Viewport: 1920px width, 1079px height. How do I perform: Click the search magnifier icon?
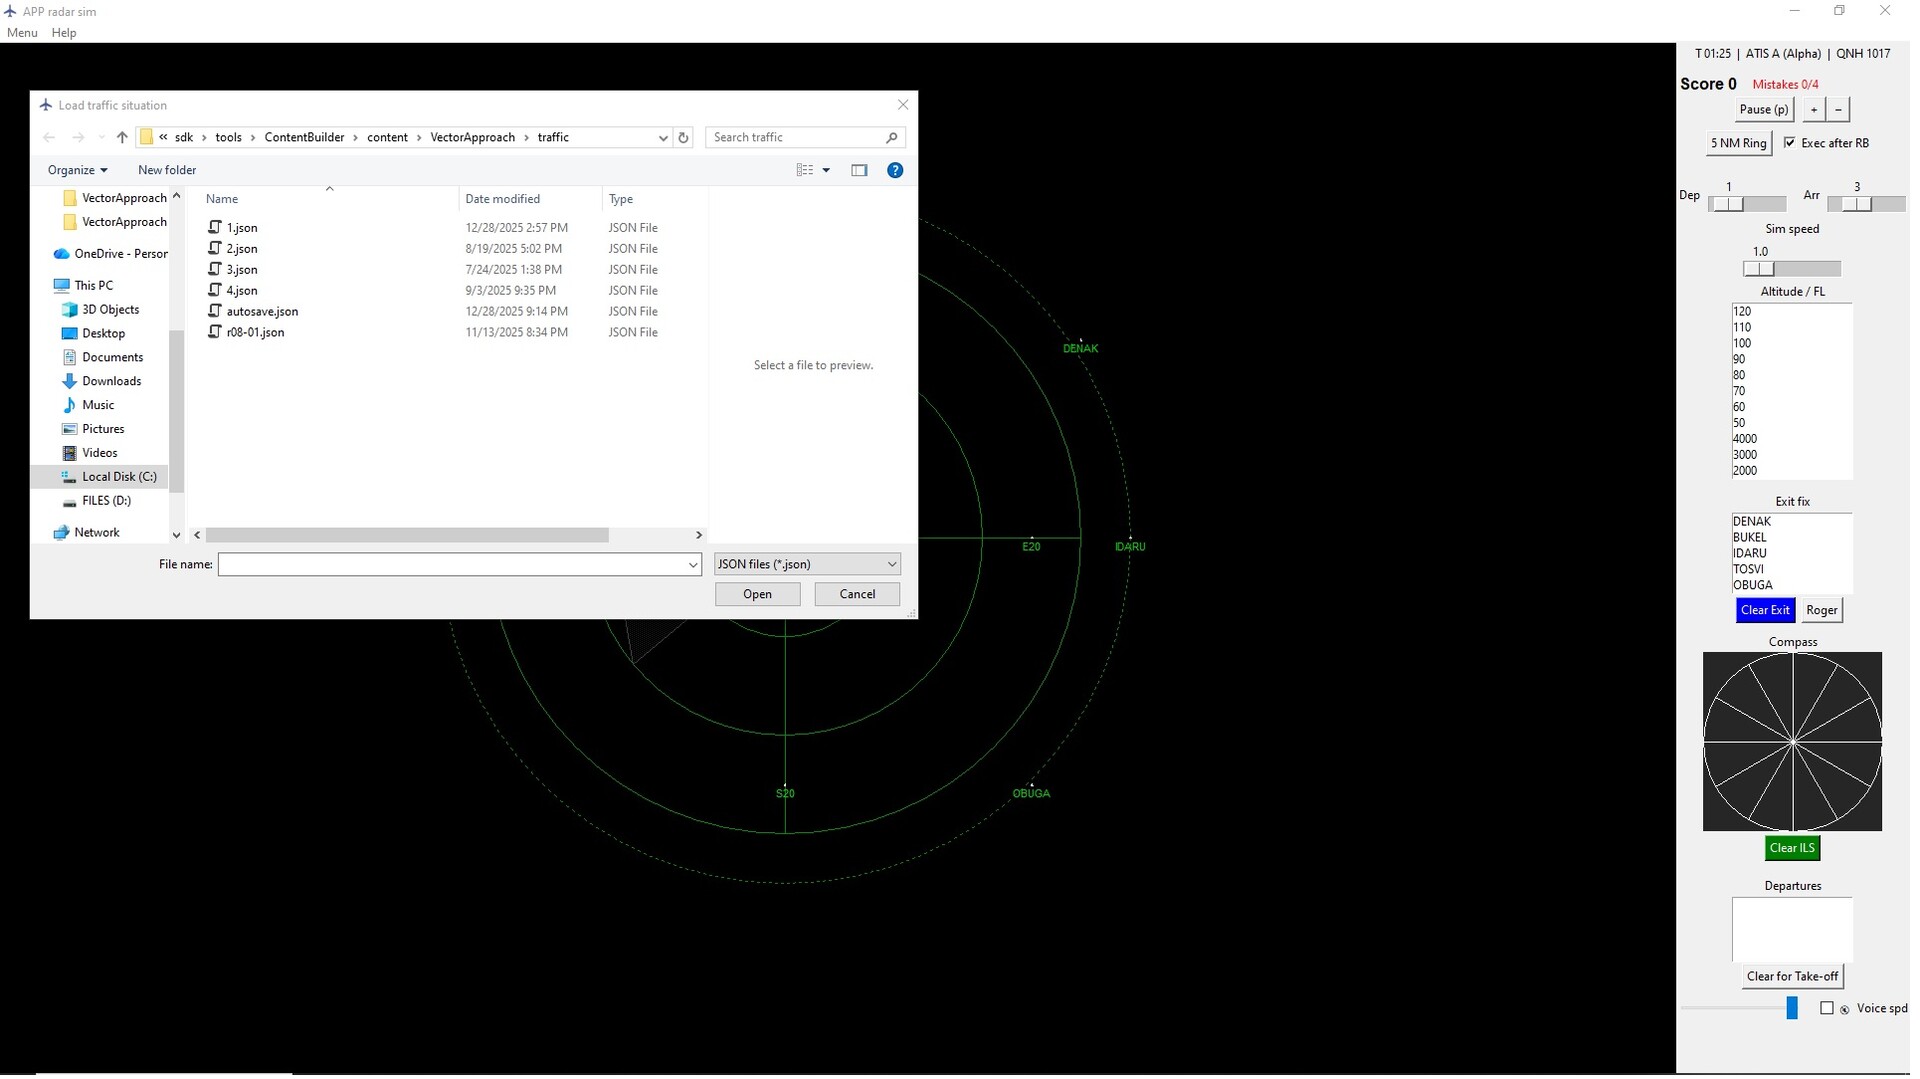892,137
